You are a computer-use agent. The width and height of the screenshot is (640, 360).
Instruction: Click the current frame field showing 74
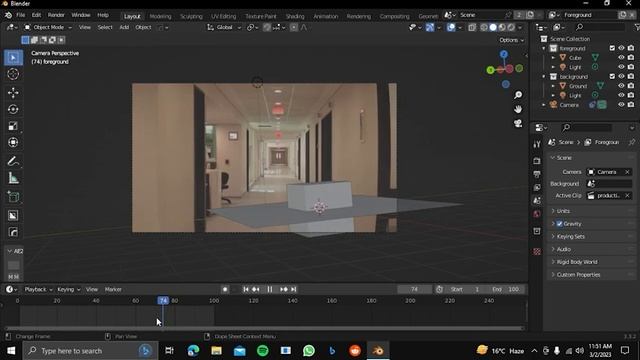[414, 289]
